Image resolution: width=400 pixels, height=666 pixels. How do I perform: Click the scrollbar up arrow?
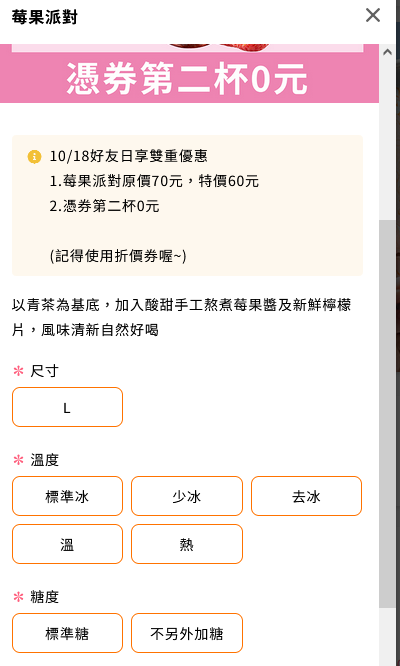point(387,52)
